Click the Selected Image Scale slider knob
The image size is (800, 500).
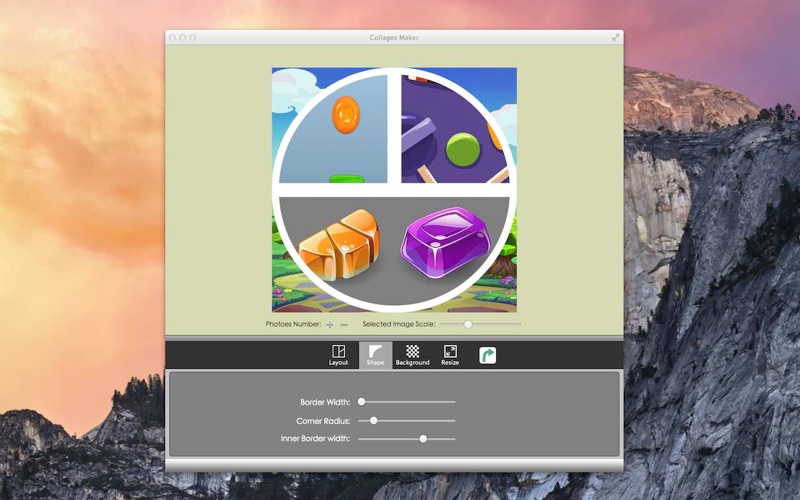pos(468,324)
